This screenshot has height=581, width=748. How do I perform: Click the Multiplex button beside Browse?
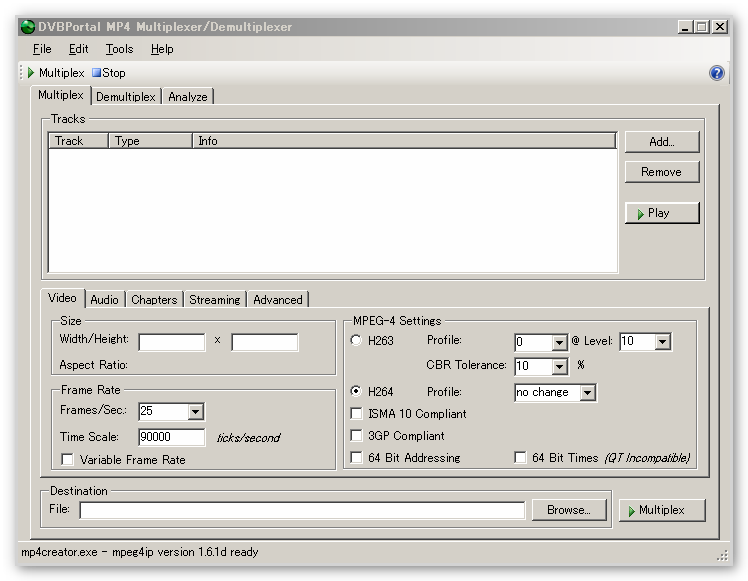click(x=662, y=510)
